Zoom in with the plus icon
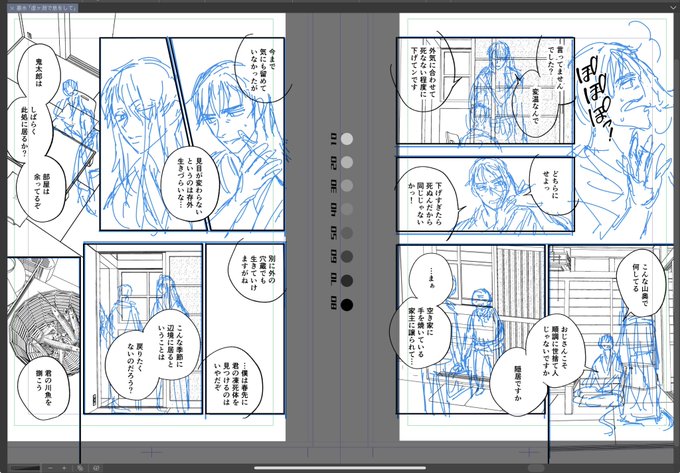 [64, 468]
